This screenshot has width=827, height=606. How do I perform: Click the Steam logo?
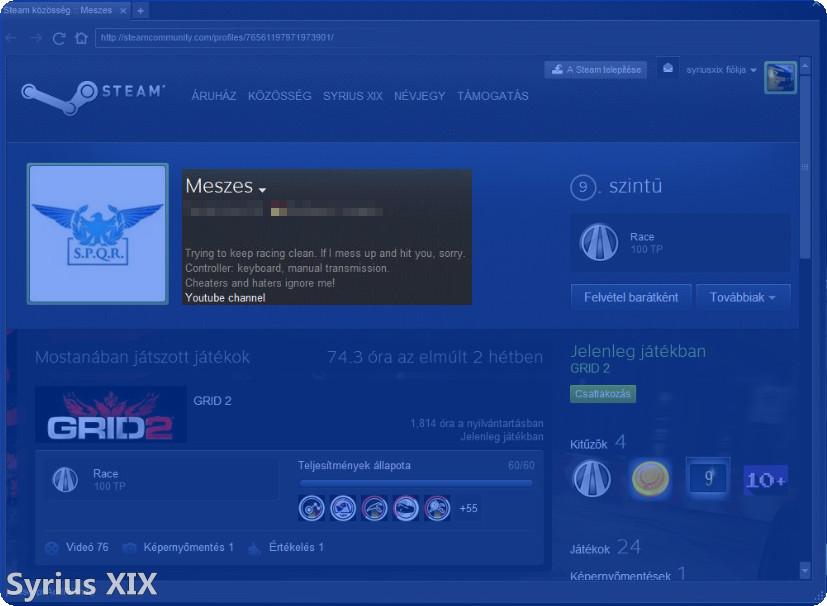pyautogui.click(x=93, y=97)
